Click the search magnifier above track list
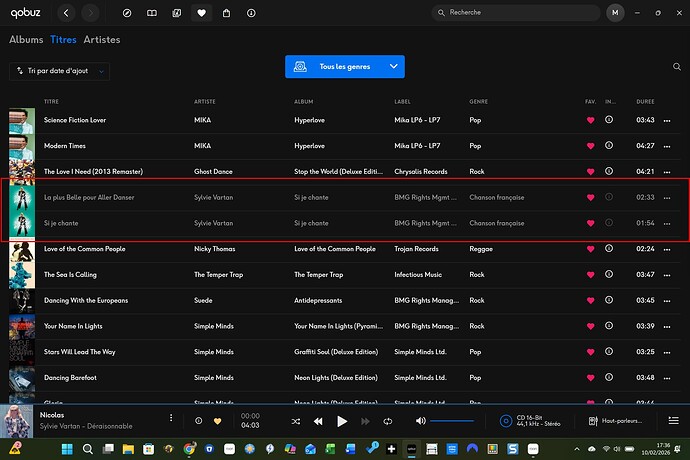The width and height of the screenshot is (690, 460). pyautogui.click(x=676, y=67)
